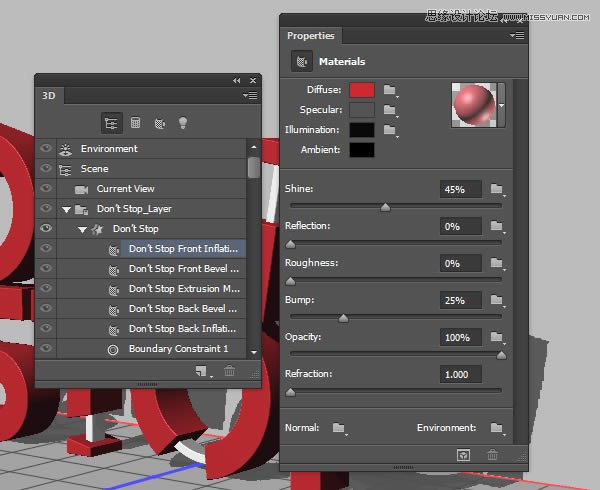Hide the Don't Stop mesh
Viewport: 600px width, 490px height.
pyautogui.click(x=46, y=228)
